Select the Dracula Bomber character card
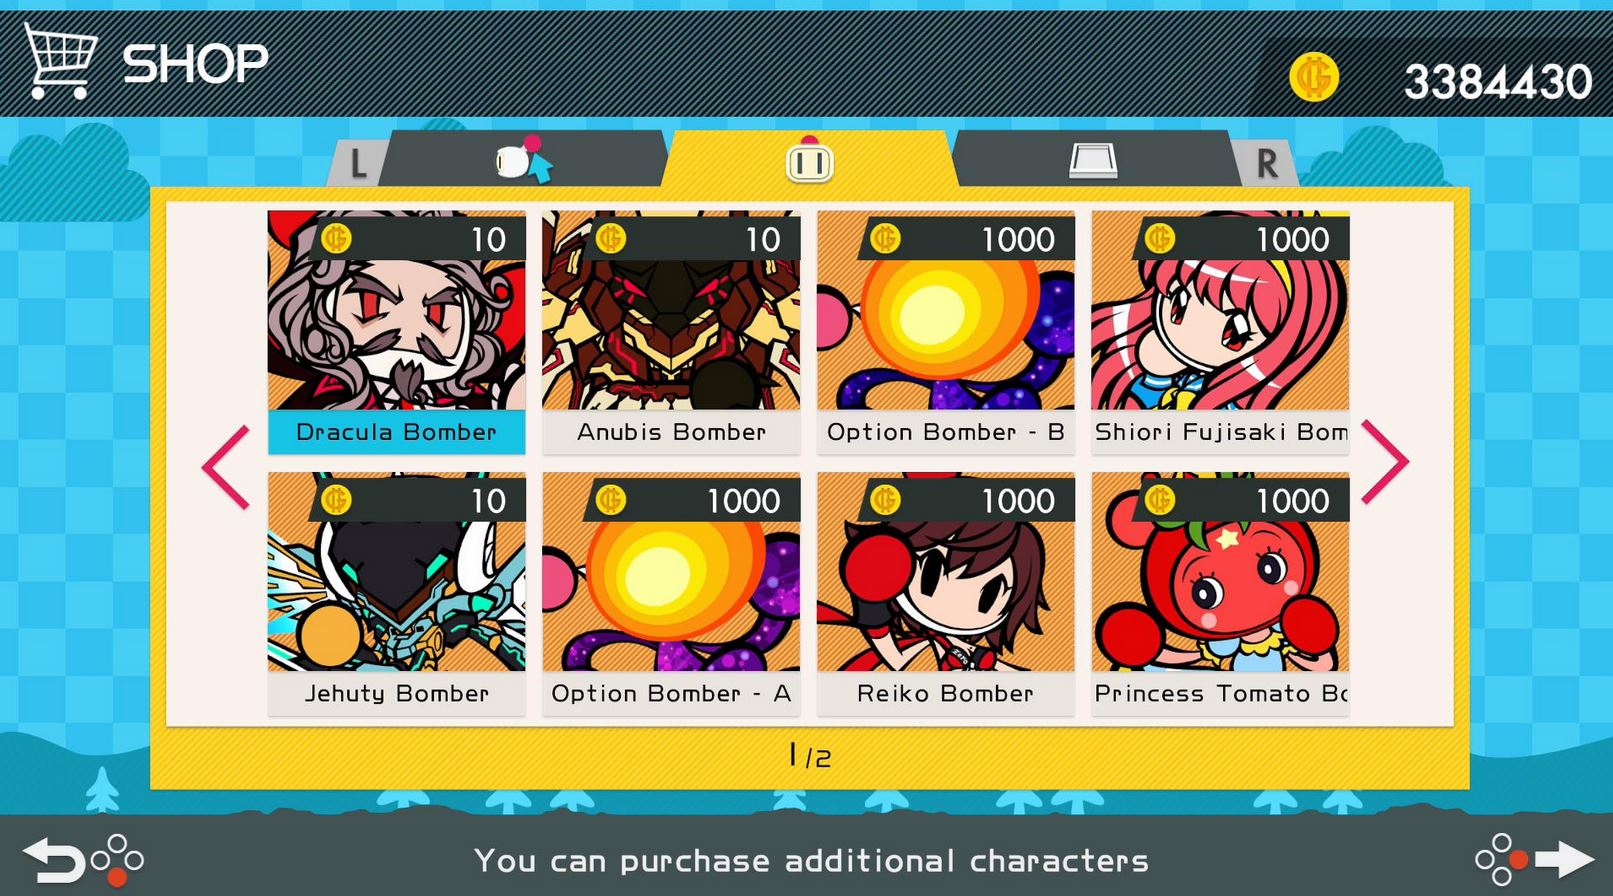 [x=396, y=332]
